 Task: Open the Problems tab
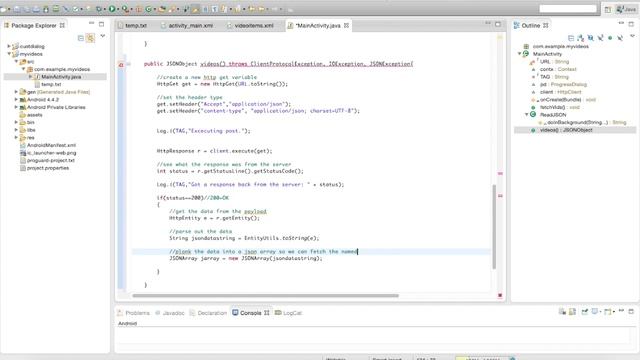pos(133,313)
